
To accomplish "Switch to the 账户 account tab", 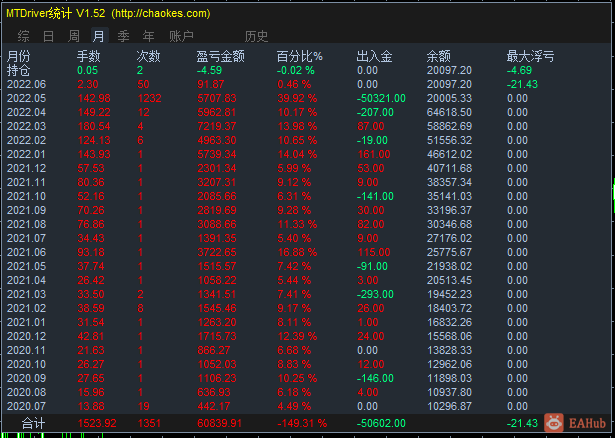I will coord(182,36).
